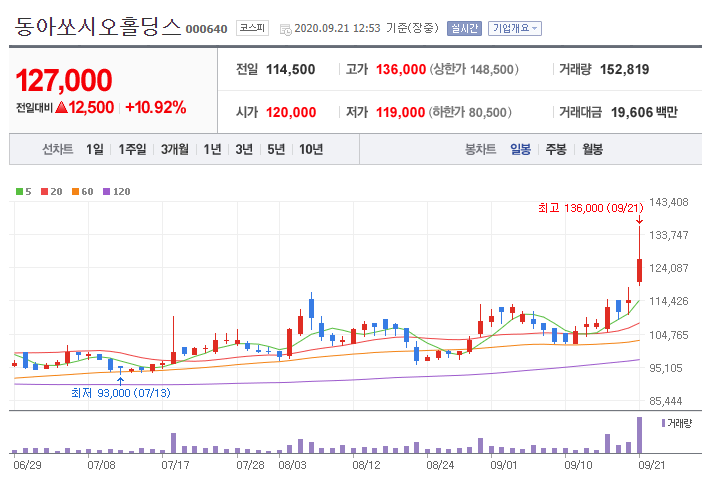Select the 3개월 line chart tab
The image size is (702, 486).
click(x=175, y=149)
